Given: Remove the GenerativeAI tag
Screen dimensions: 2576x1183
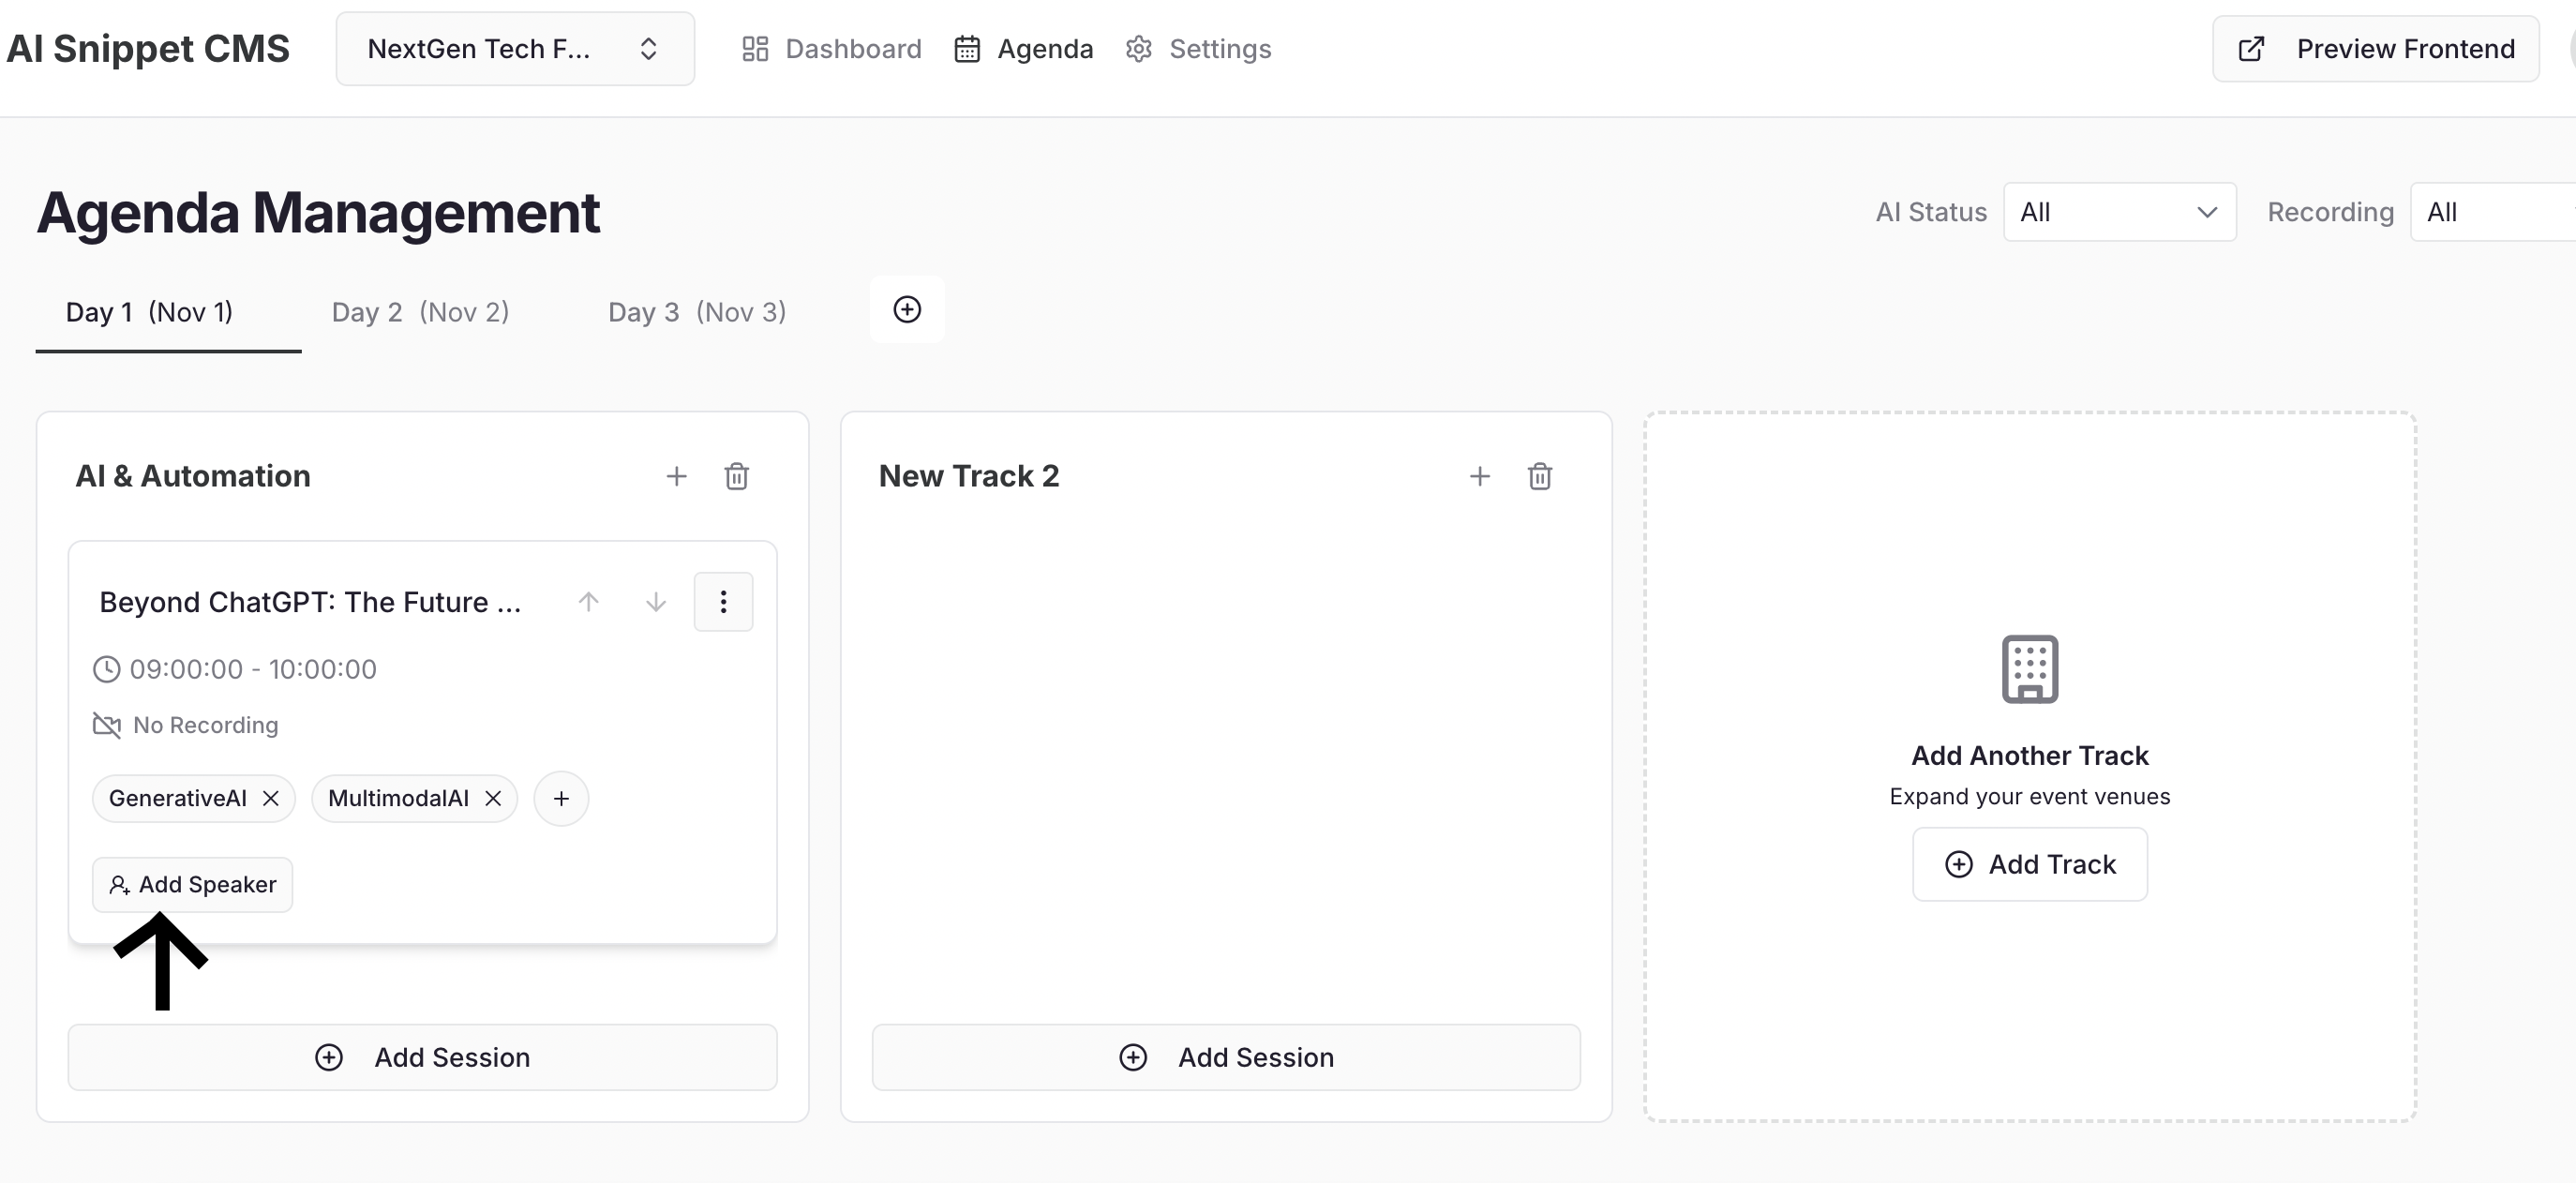Looking at the screenshot, I should 270,798.
